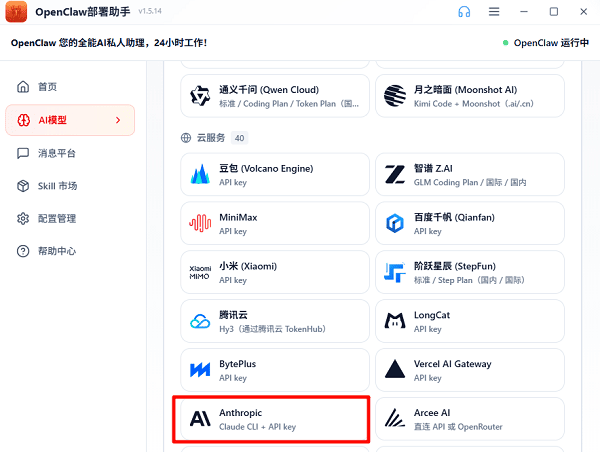
Task: Click the brain icon for AI模型
Action: (24, 120)
